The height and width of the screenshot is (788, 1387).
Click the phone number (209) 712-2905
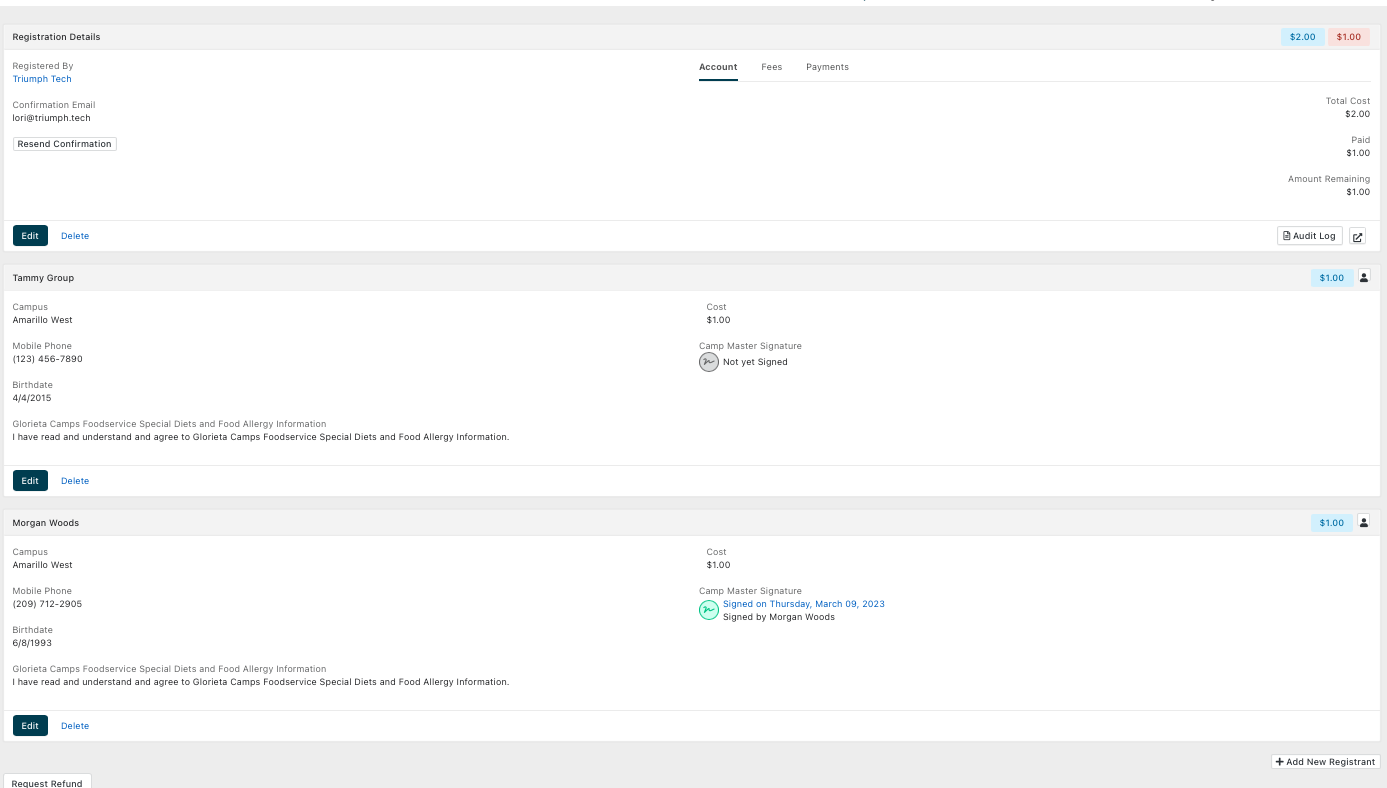coord(48,604)
